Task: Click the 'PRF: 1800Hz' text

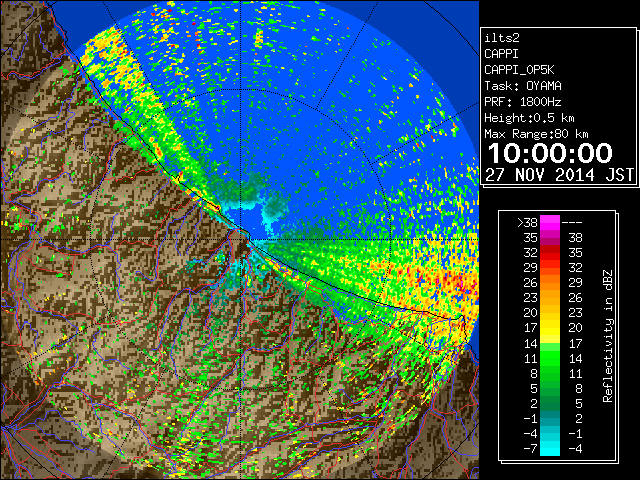Action: point(523,102)
